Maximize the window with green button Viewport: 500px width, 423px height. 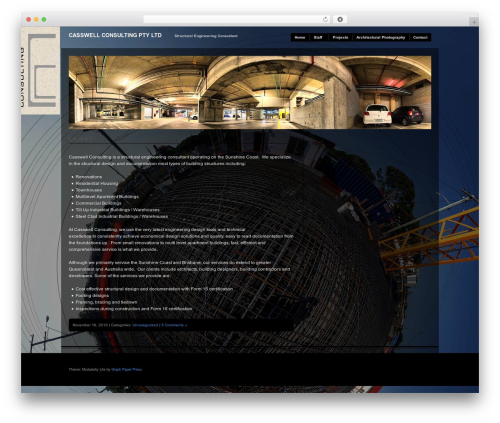tap(44, 19)
